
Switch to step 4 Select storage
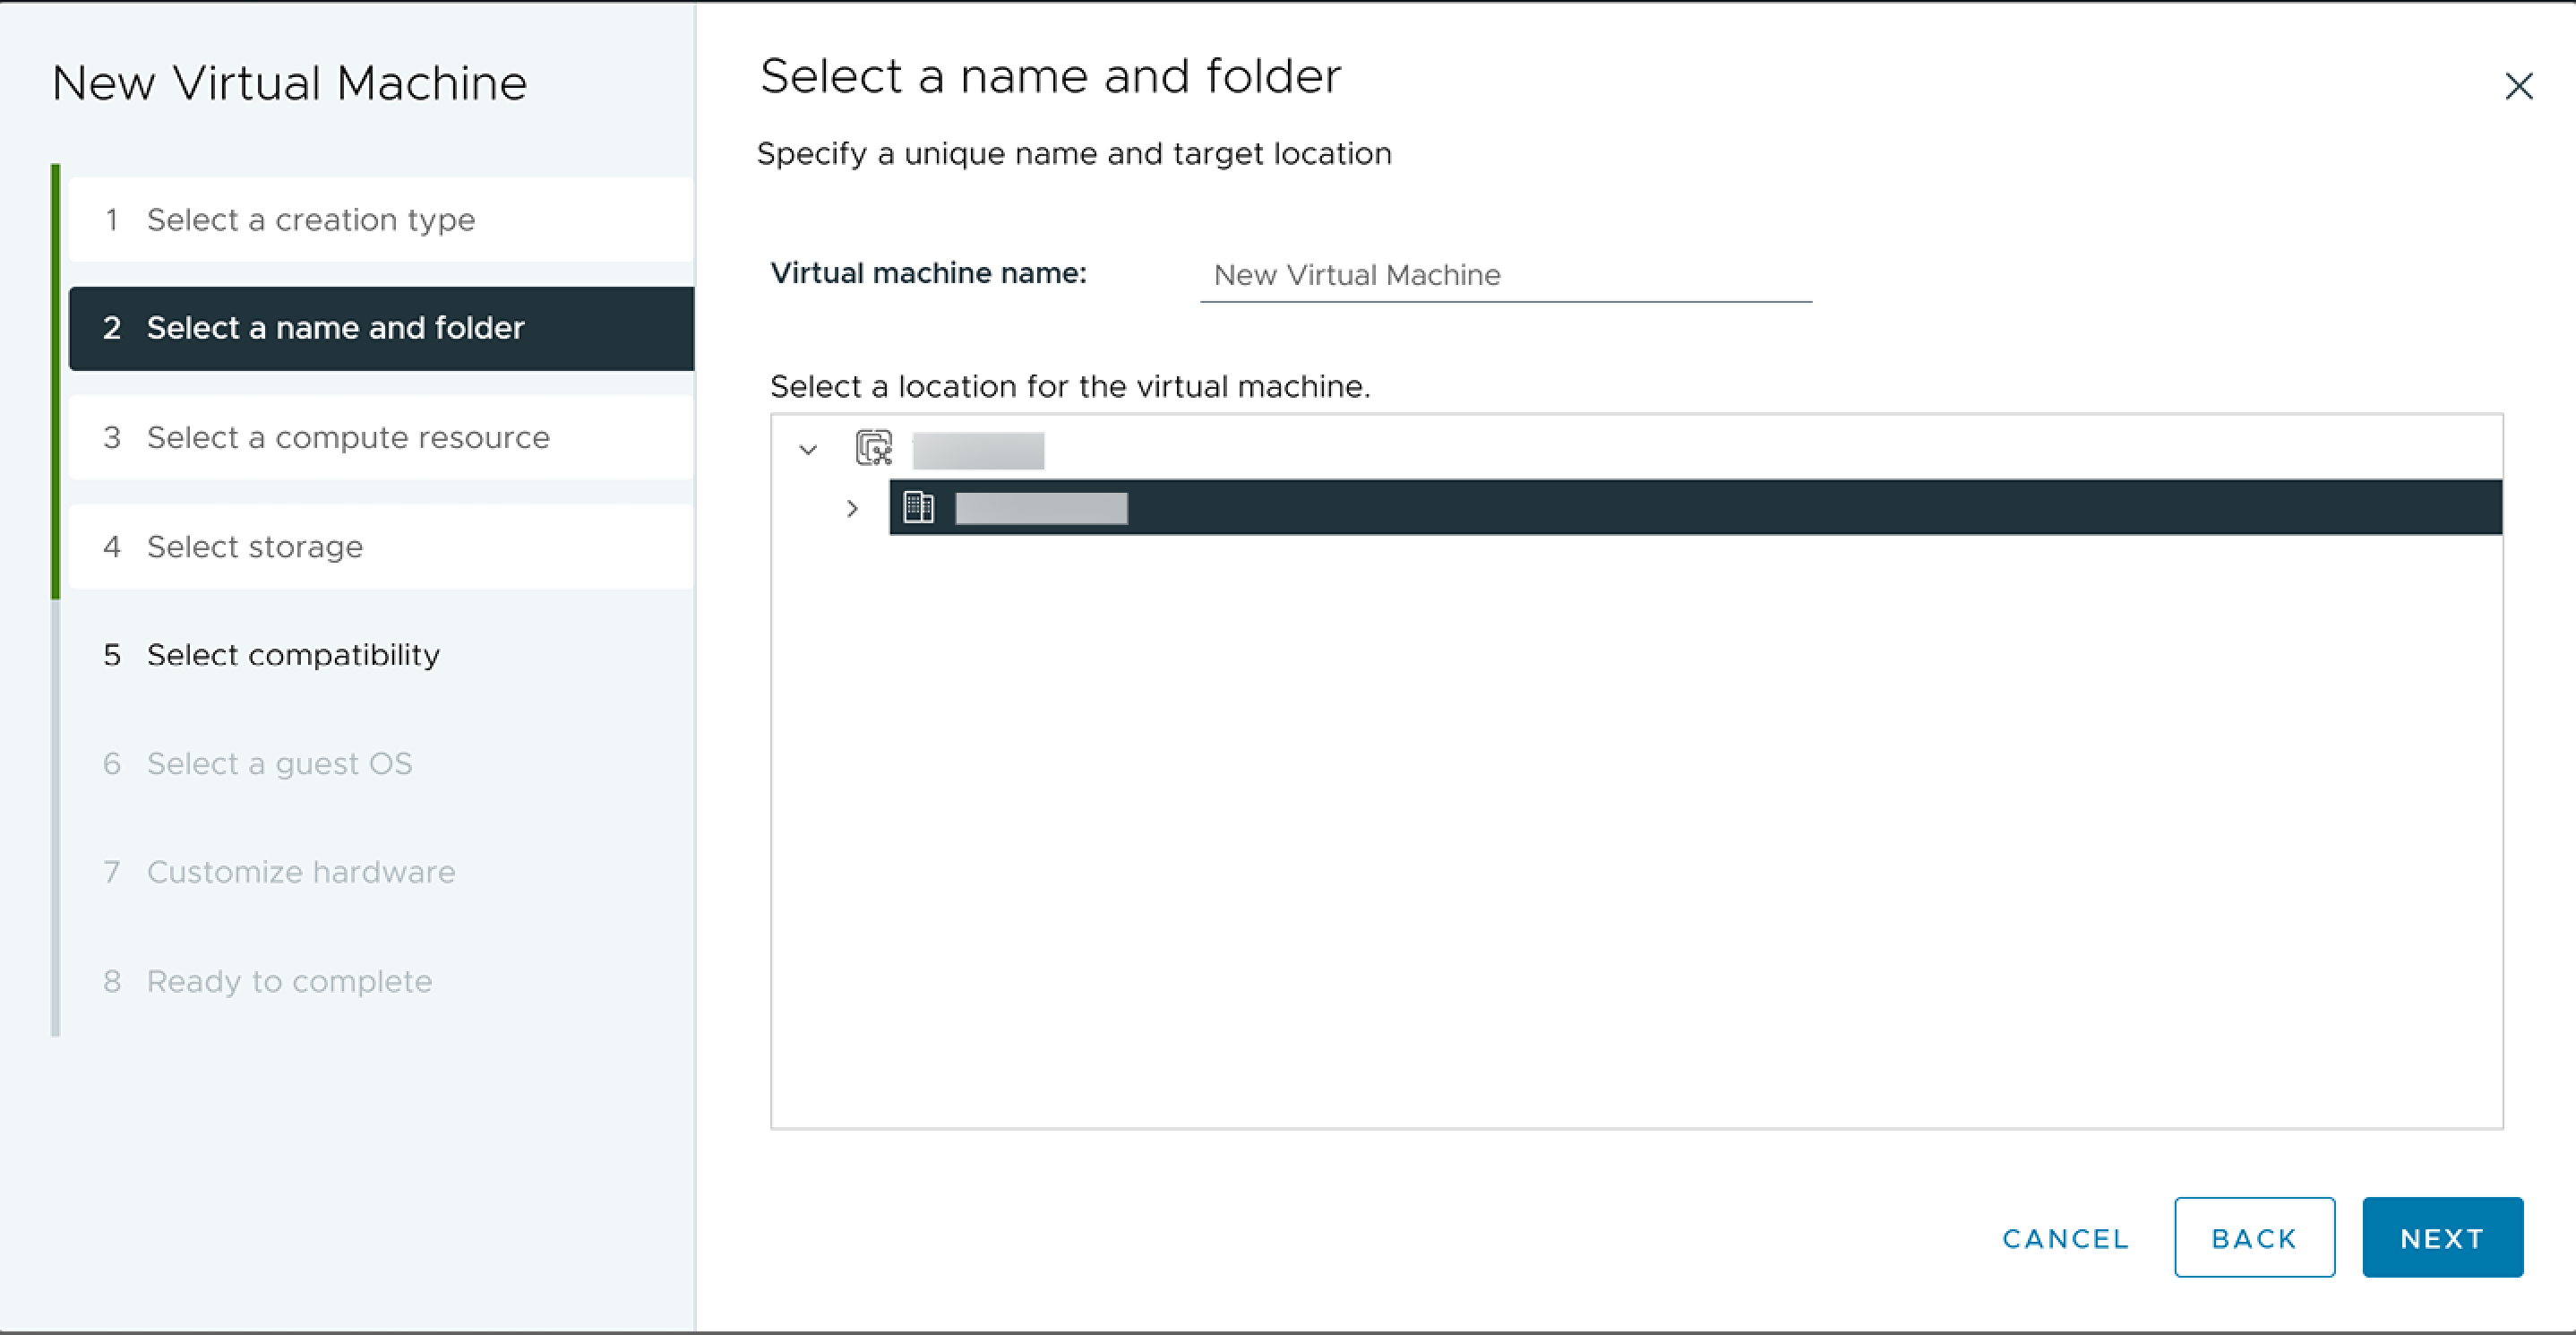click(x=256, y=546)
